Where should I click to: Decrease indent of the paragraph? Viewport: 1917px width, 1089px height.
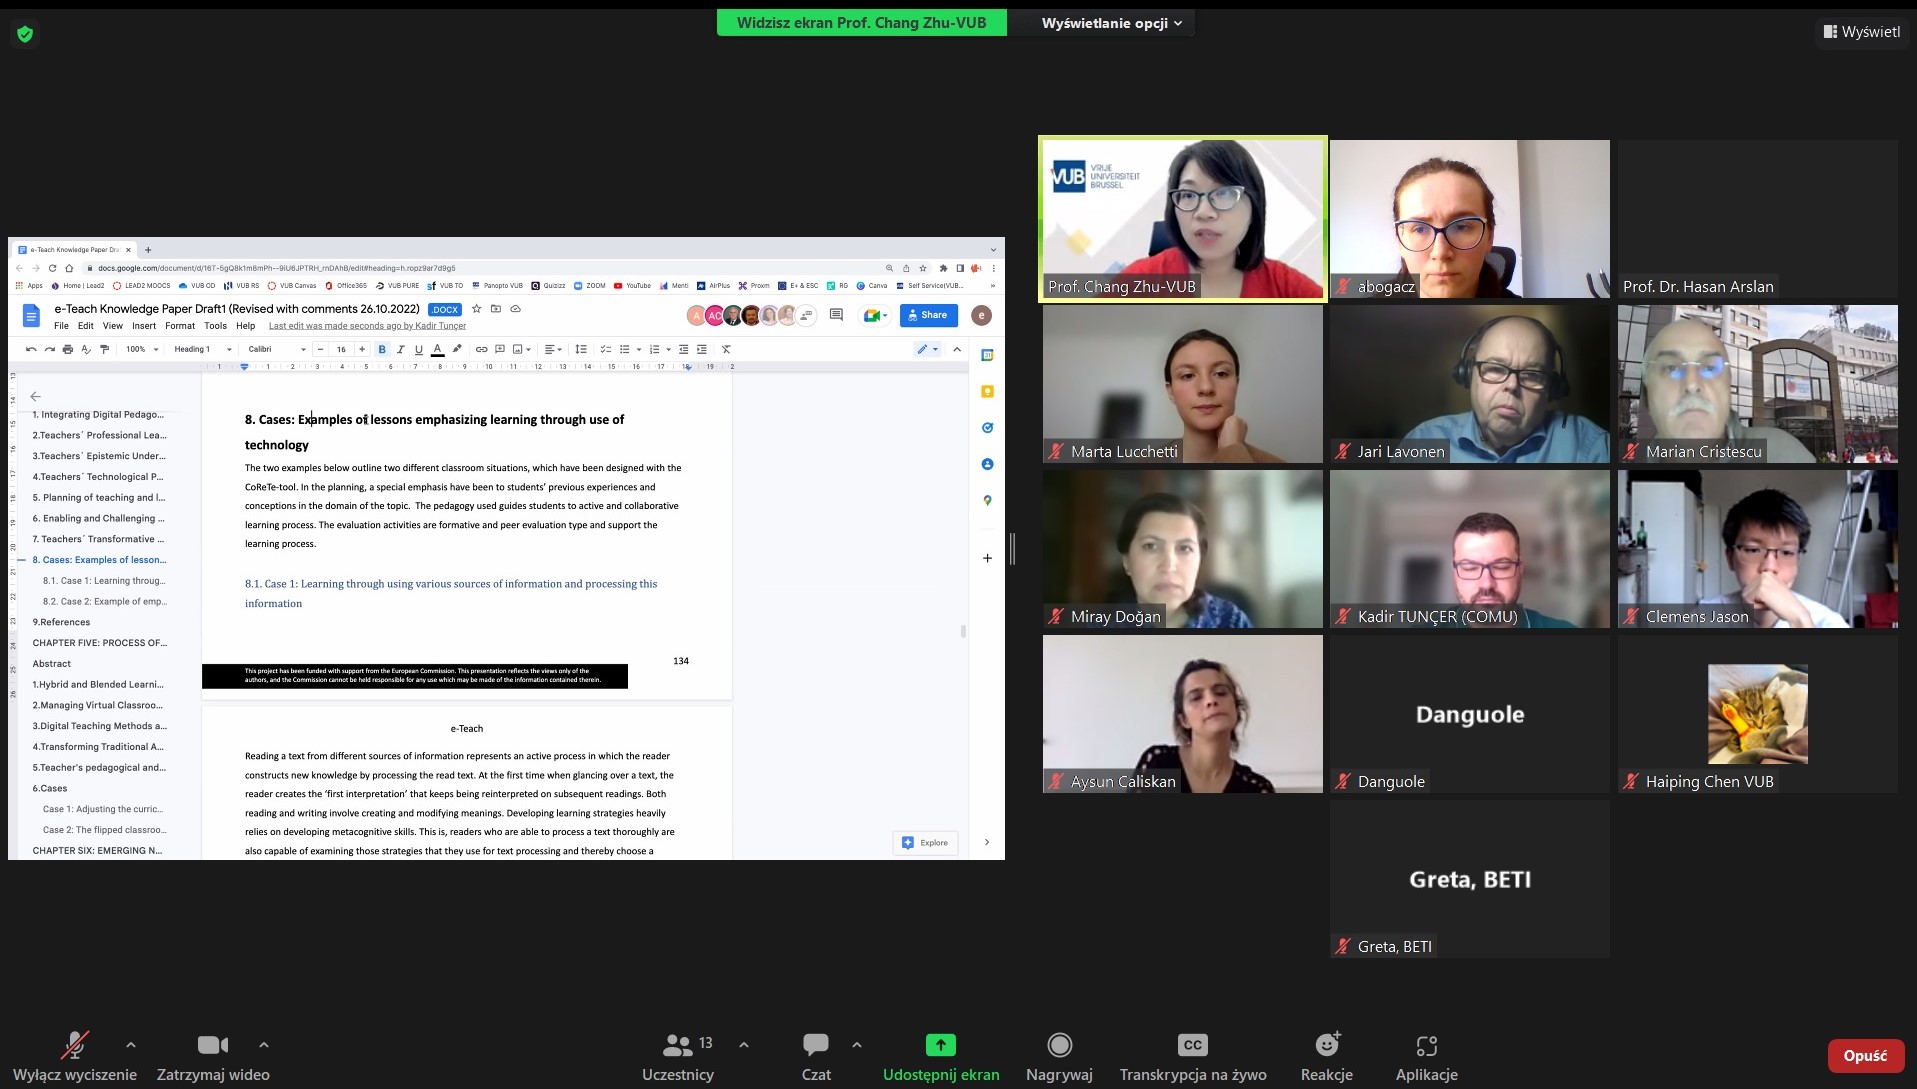[x=684, y=349]
